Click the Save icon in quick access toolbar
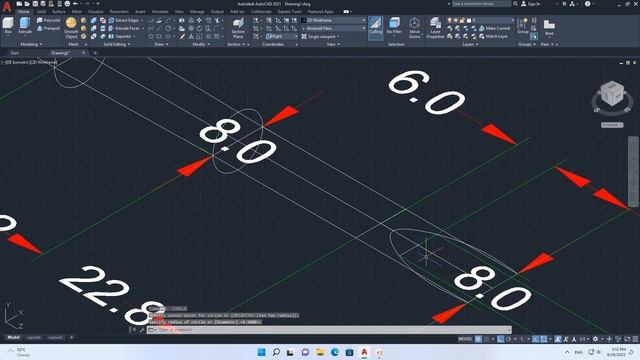The image size is (640, 360). (x=35, y=4)
